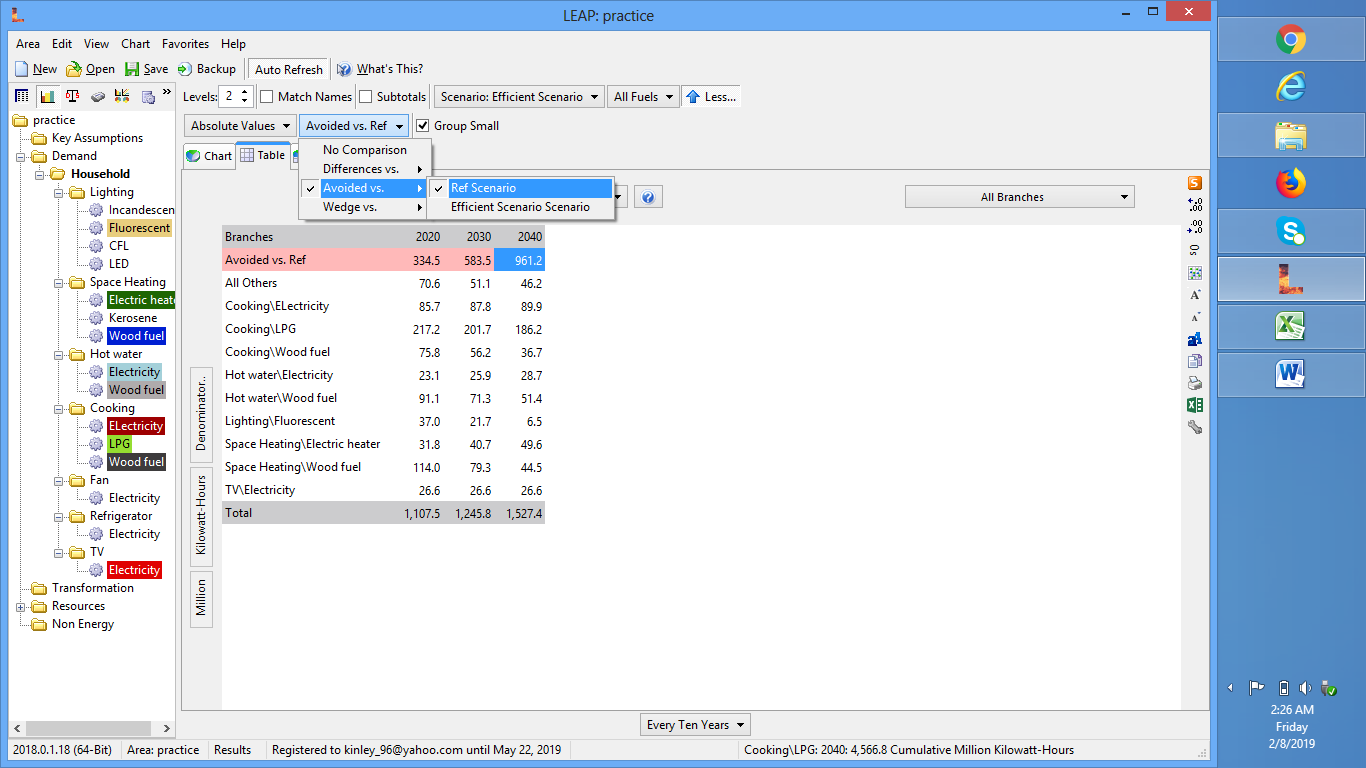Copy table to clipboard icon
Viewport: 1366px width, 768px height.
click(1194, 361)
